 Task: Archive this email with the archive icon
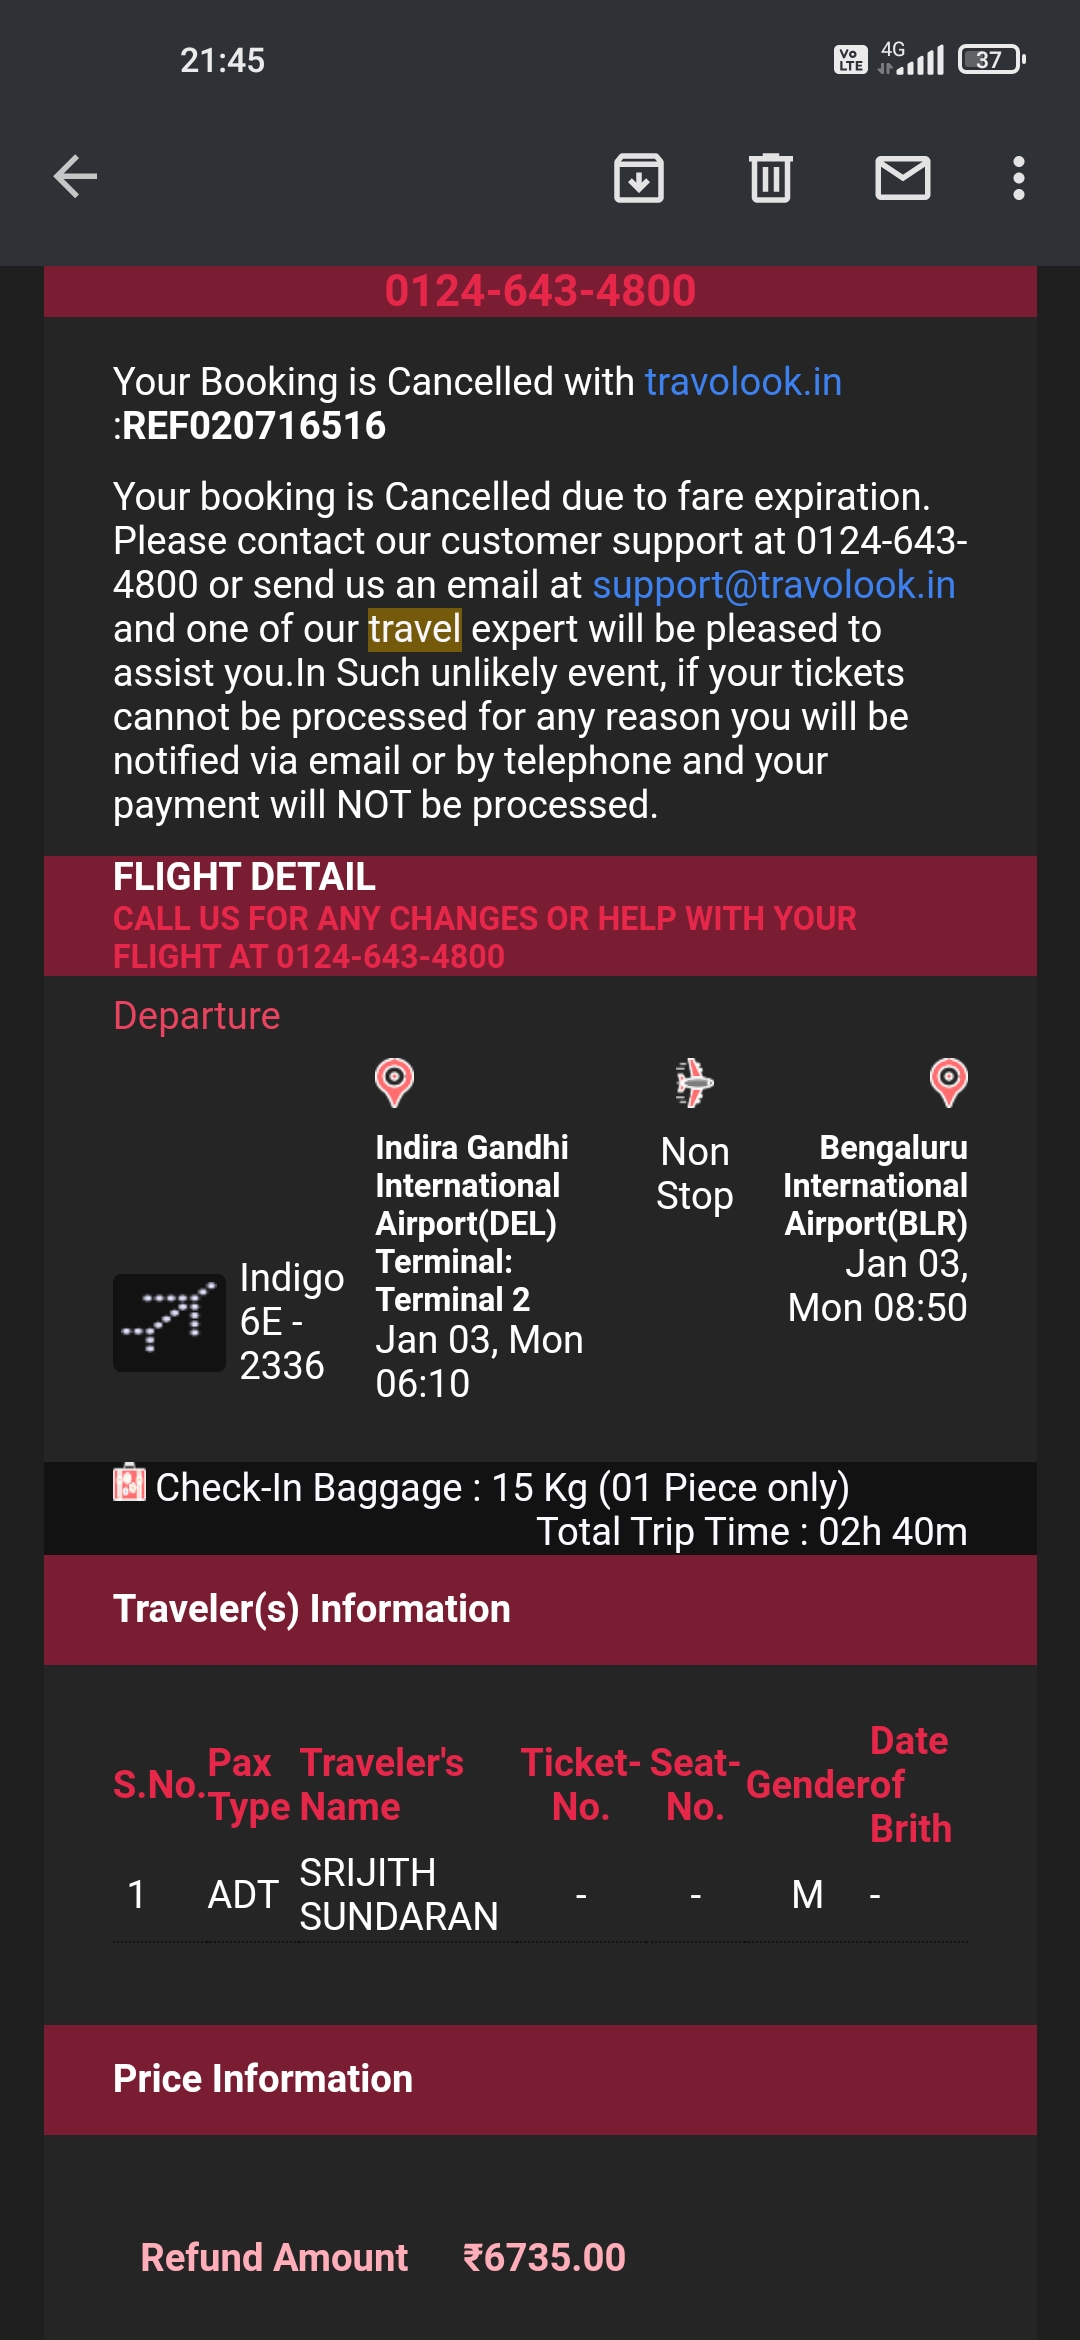[x=638, y=178]
